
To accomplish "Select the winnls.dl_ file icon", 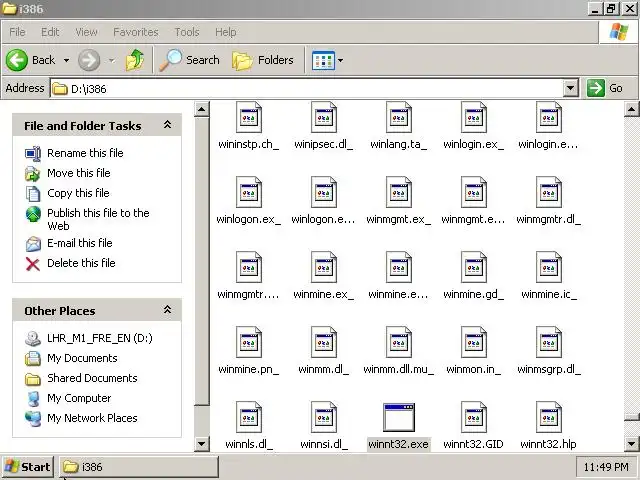I will tap(249, 418).
